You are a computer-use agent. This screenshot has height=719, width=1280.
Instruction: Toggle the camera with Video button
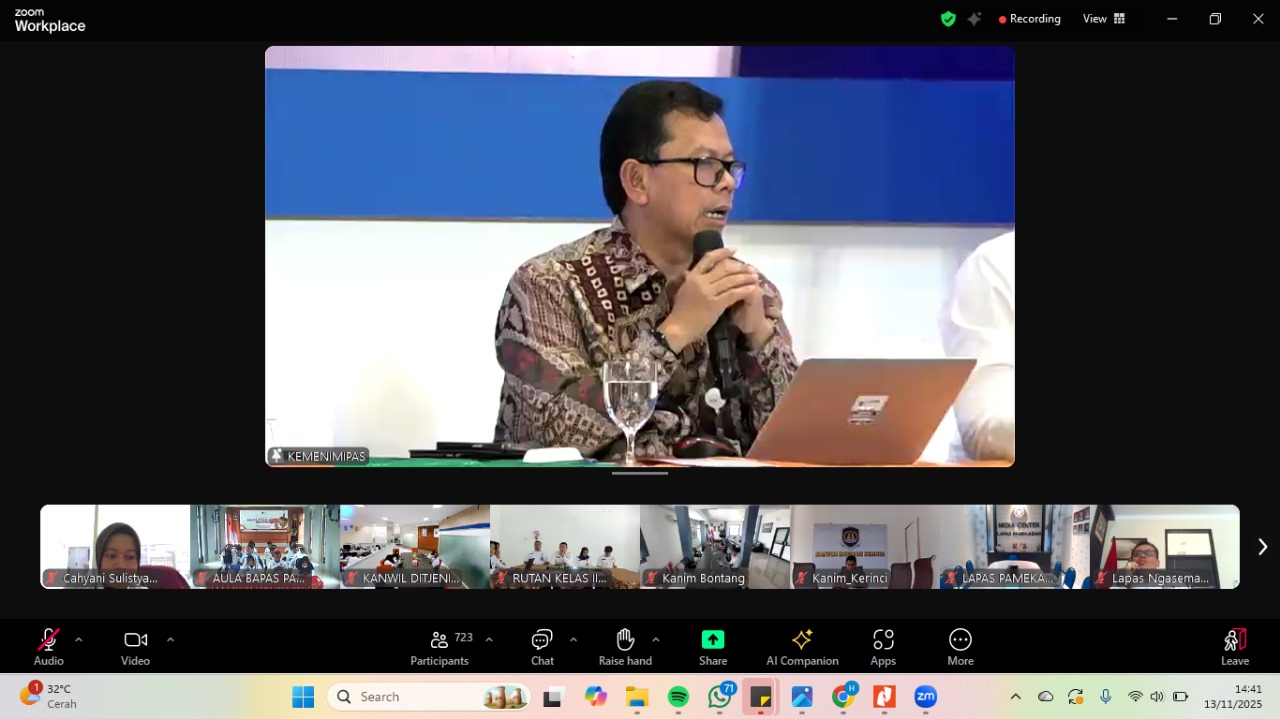pyautogui.click(x=135, y=646)
